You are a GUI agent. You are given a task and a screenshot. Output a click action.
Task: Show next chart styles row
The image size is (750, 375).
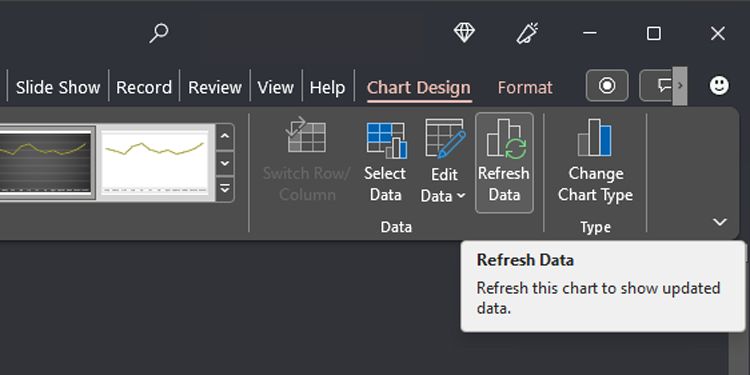click(x=225, y=163)
